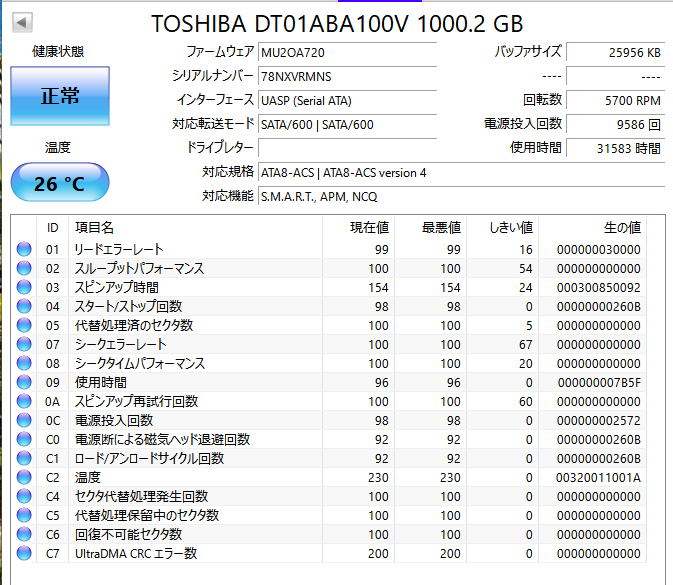
Task: Click the standard field ATA8-ACS version 4
Action: [461, 173]
